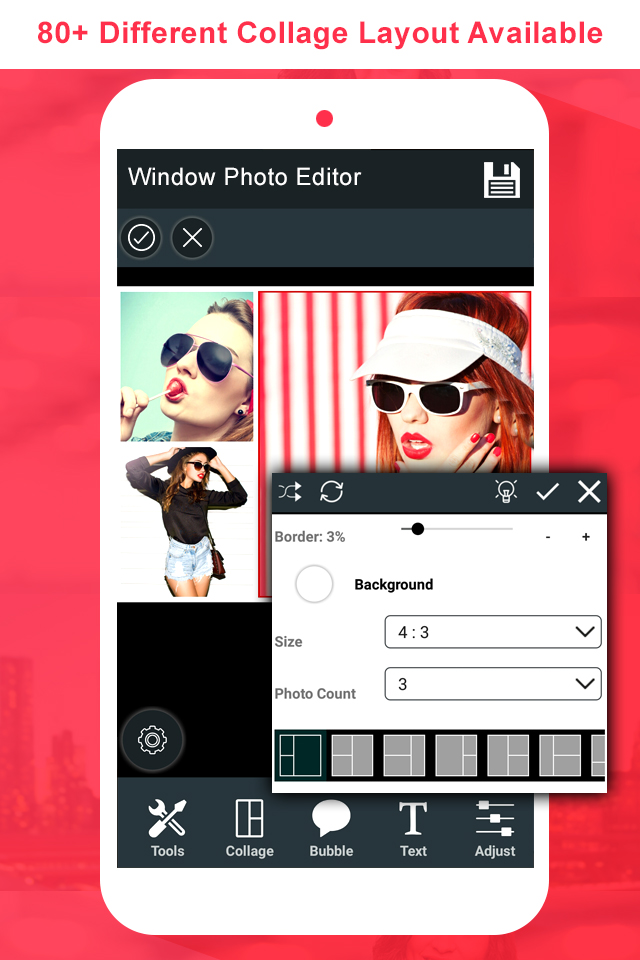The height and width of the screenshot is (960, 640).
Task: Accept edits with the circled checkmark button
Action: (141, 238)
